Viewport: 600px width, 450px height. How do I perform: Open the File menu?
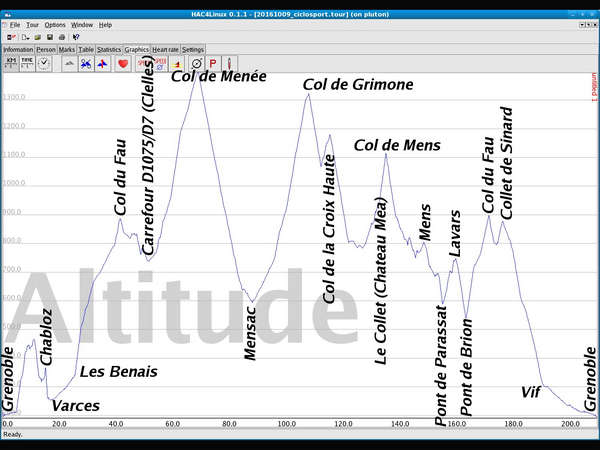[x=14, y=24]
